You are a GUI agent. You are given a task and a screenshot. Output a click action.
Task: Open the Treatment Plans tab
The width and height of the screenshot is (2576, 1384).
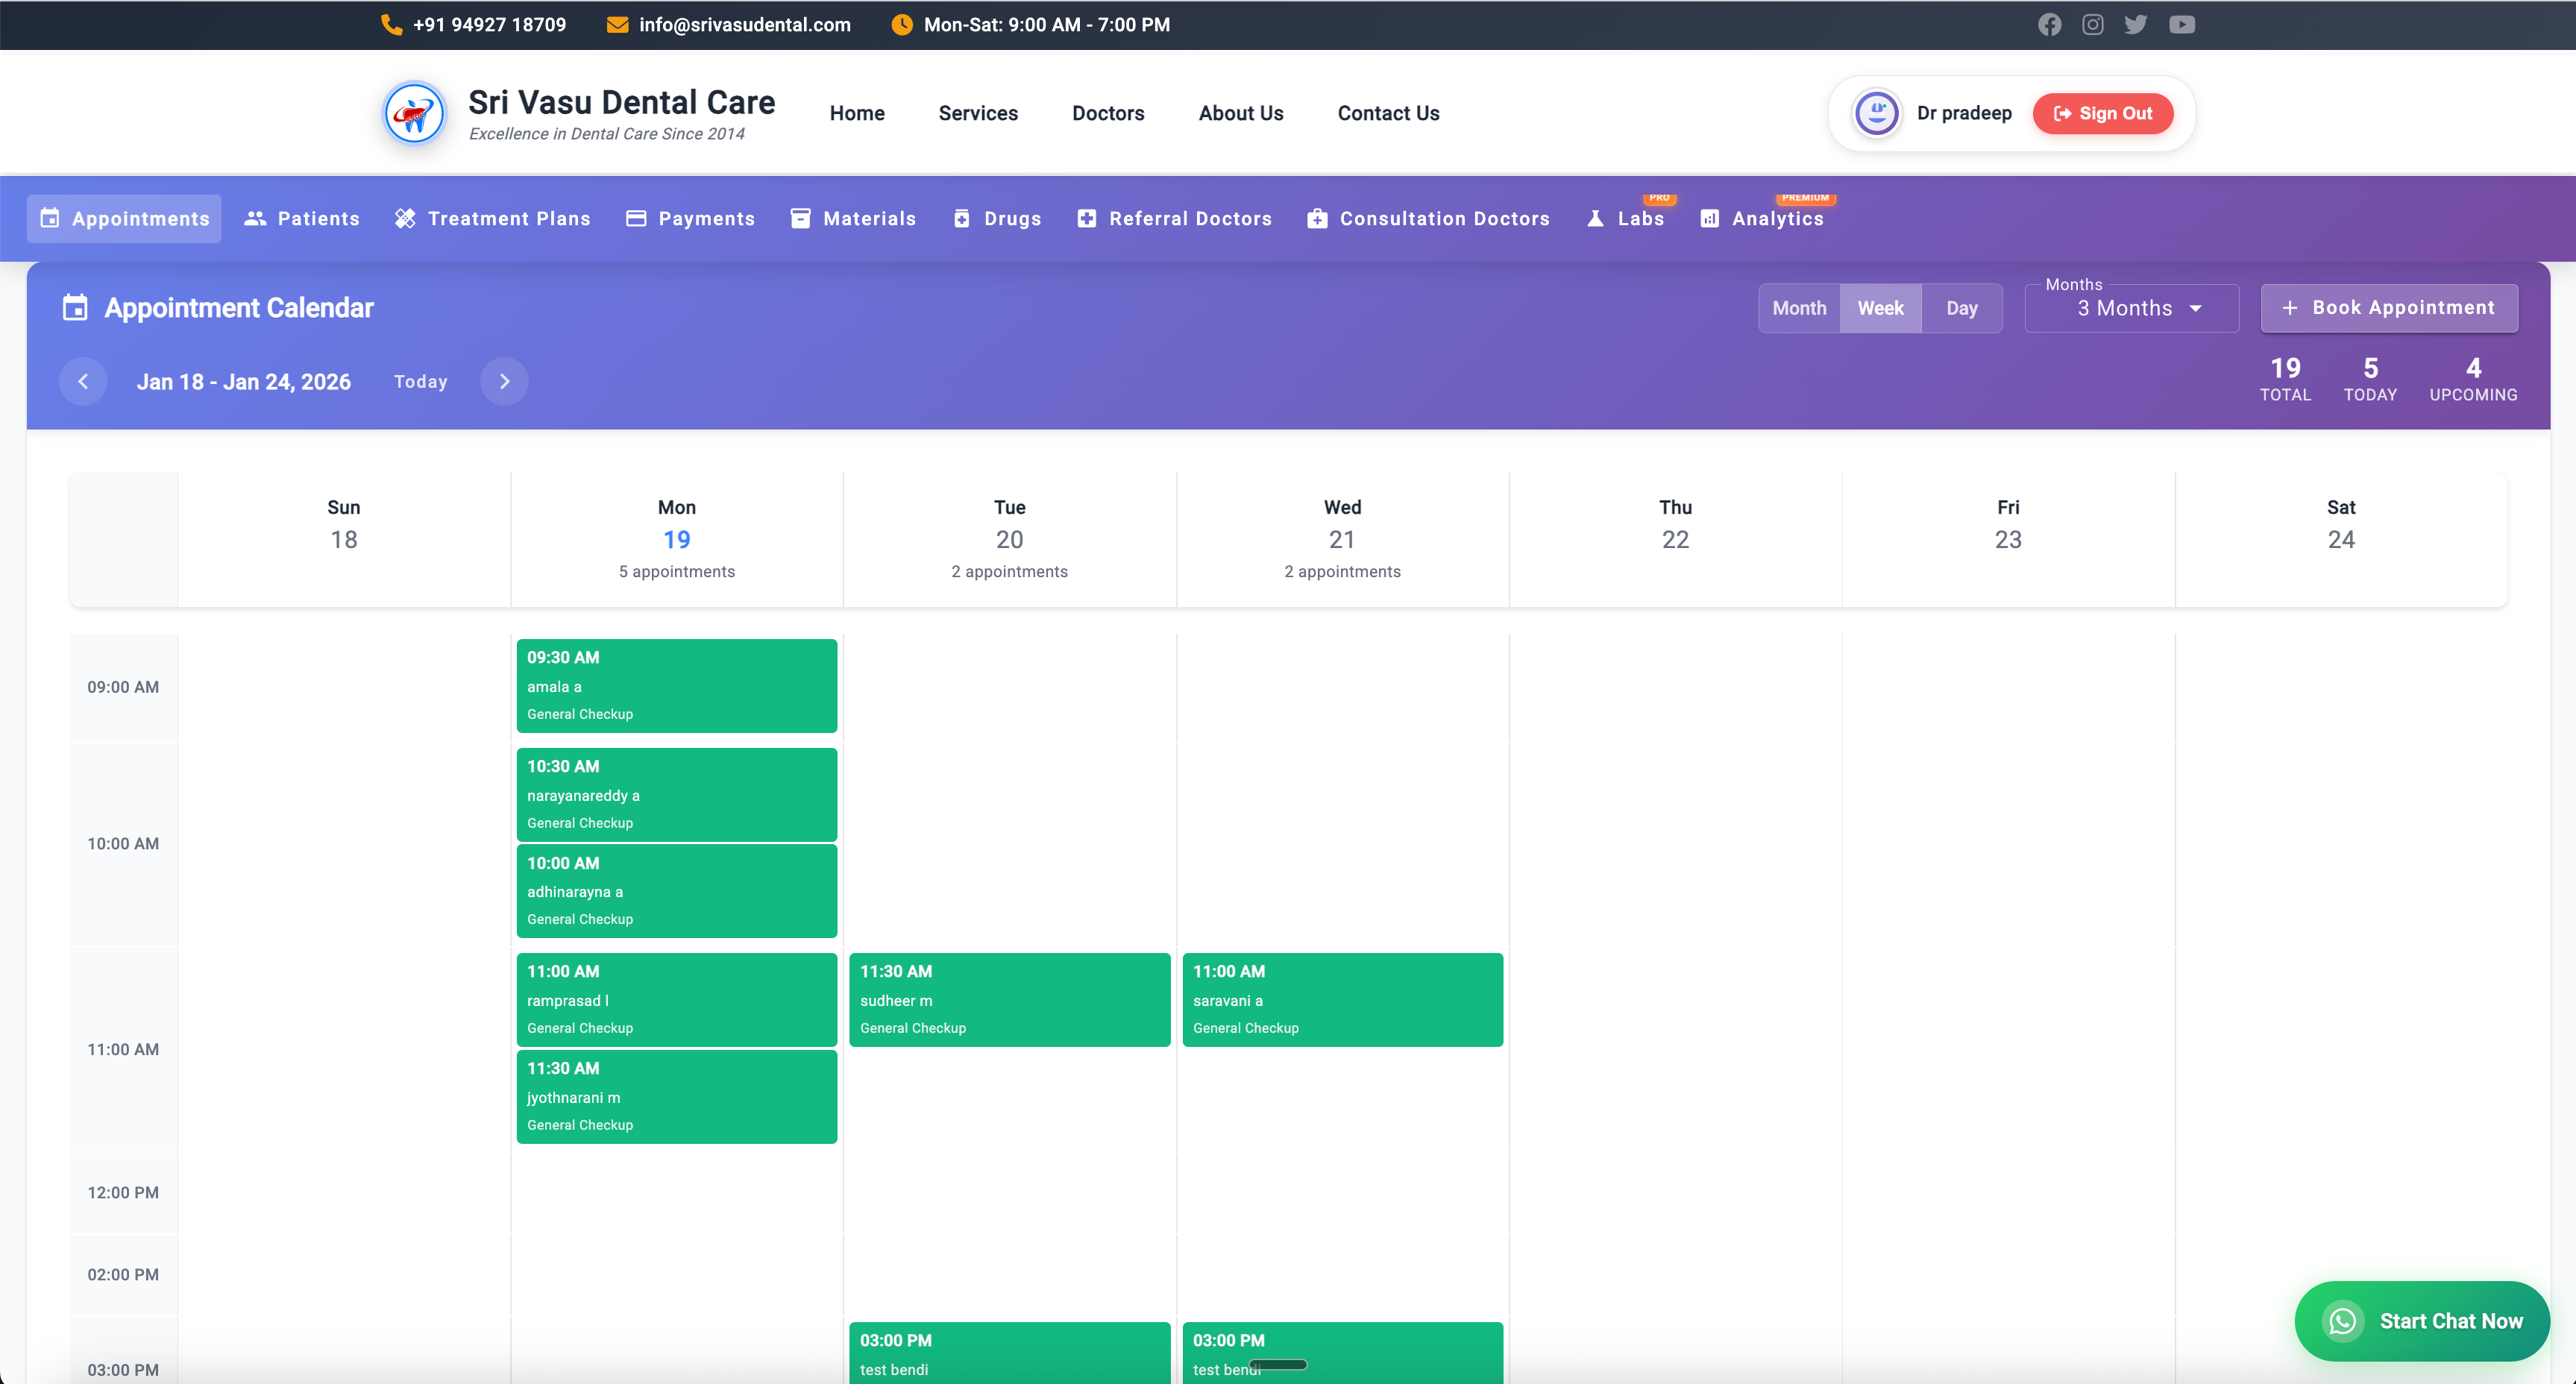point(493,218)
